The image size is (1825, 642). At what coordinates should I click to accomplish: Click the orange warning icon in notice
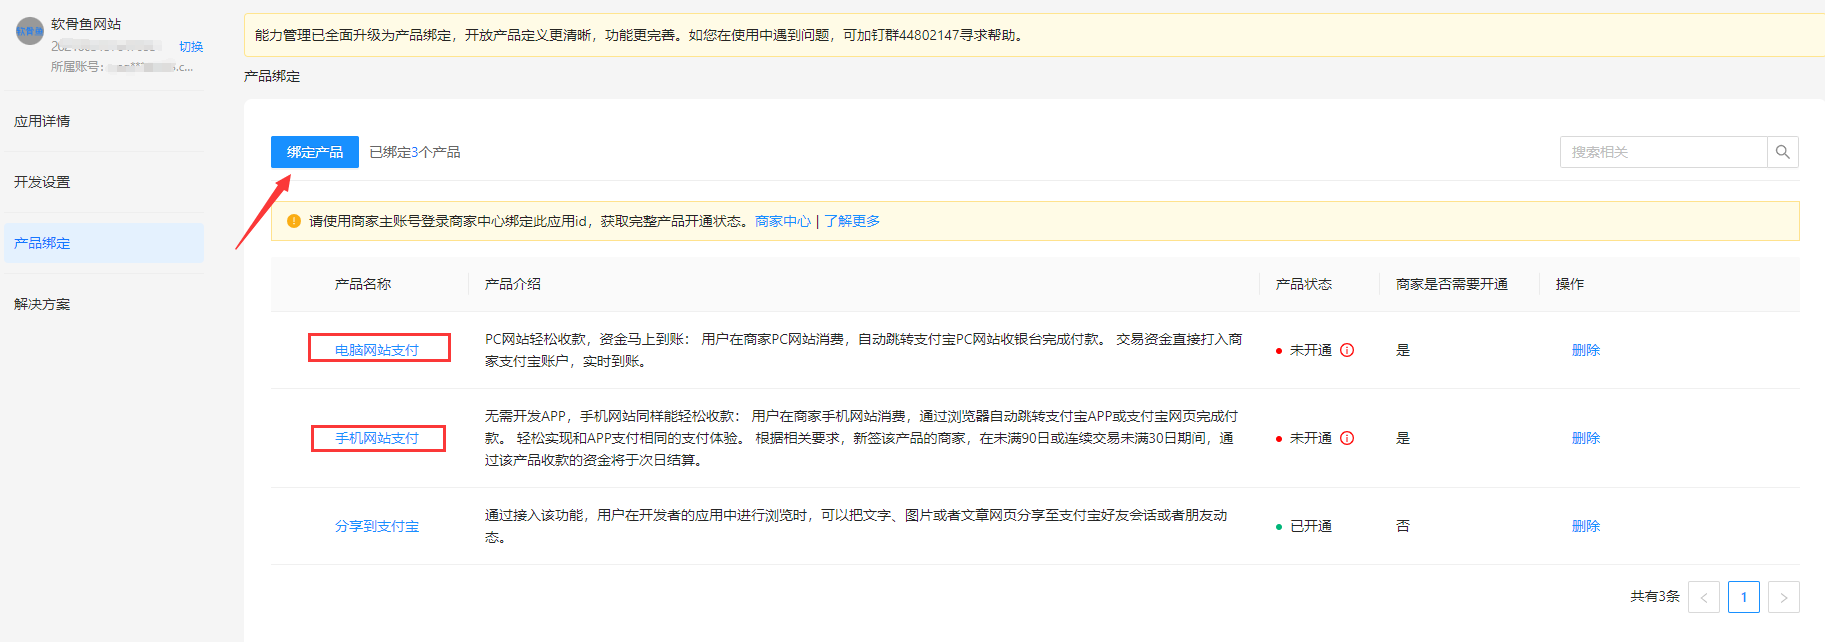click(294, 221)
